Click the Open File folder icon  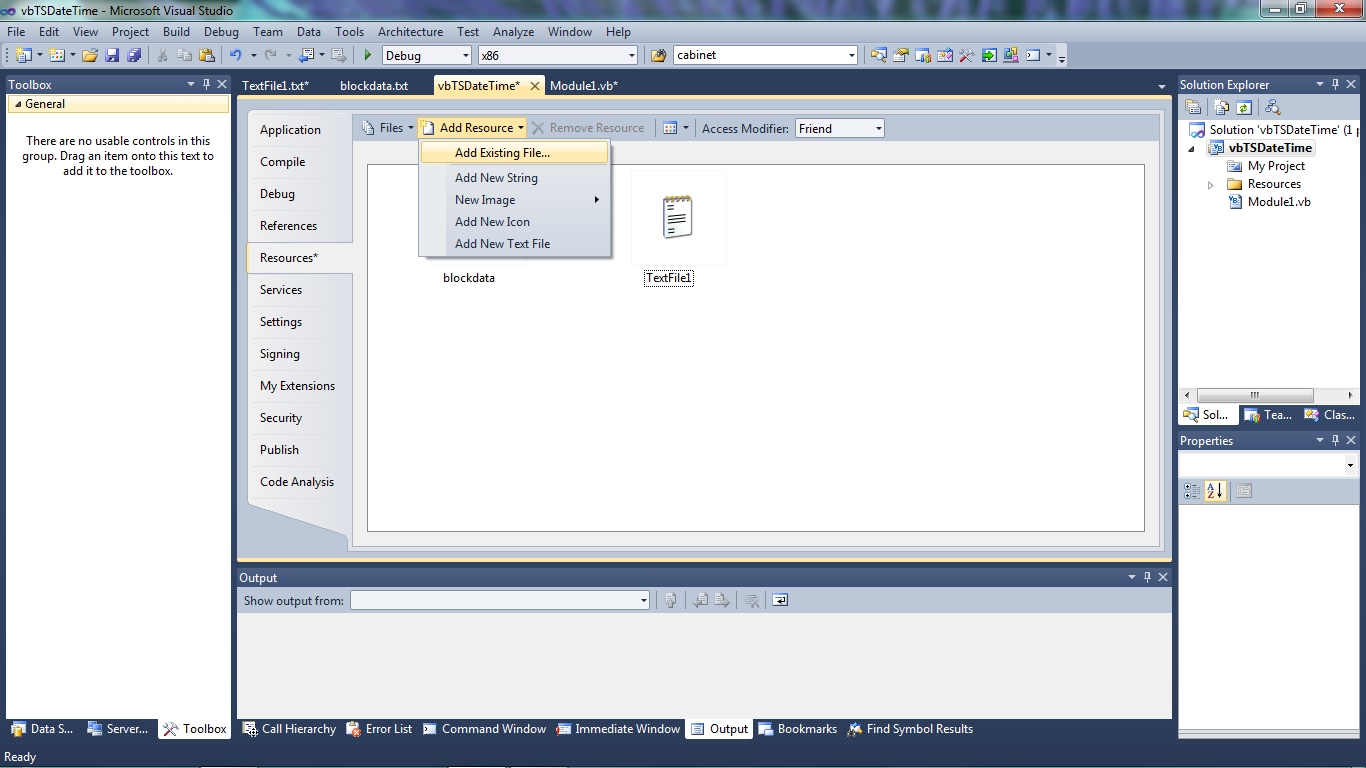click(x=90, y=56)
